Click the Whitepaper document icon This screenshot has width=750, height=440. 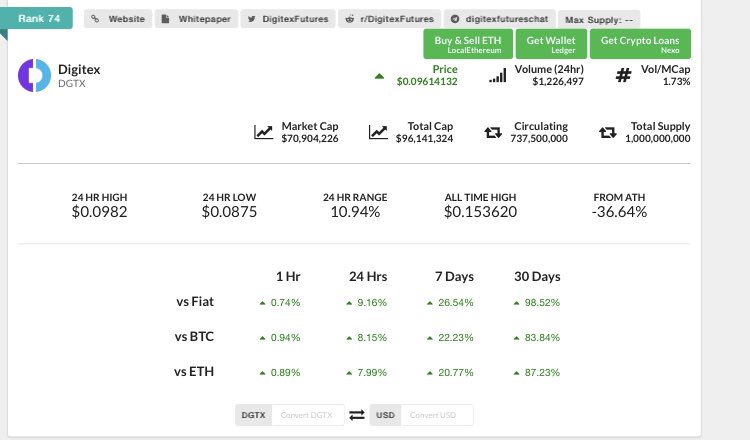[165, 19]
